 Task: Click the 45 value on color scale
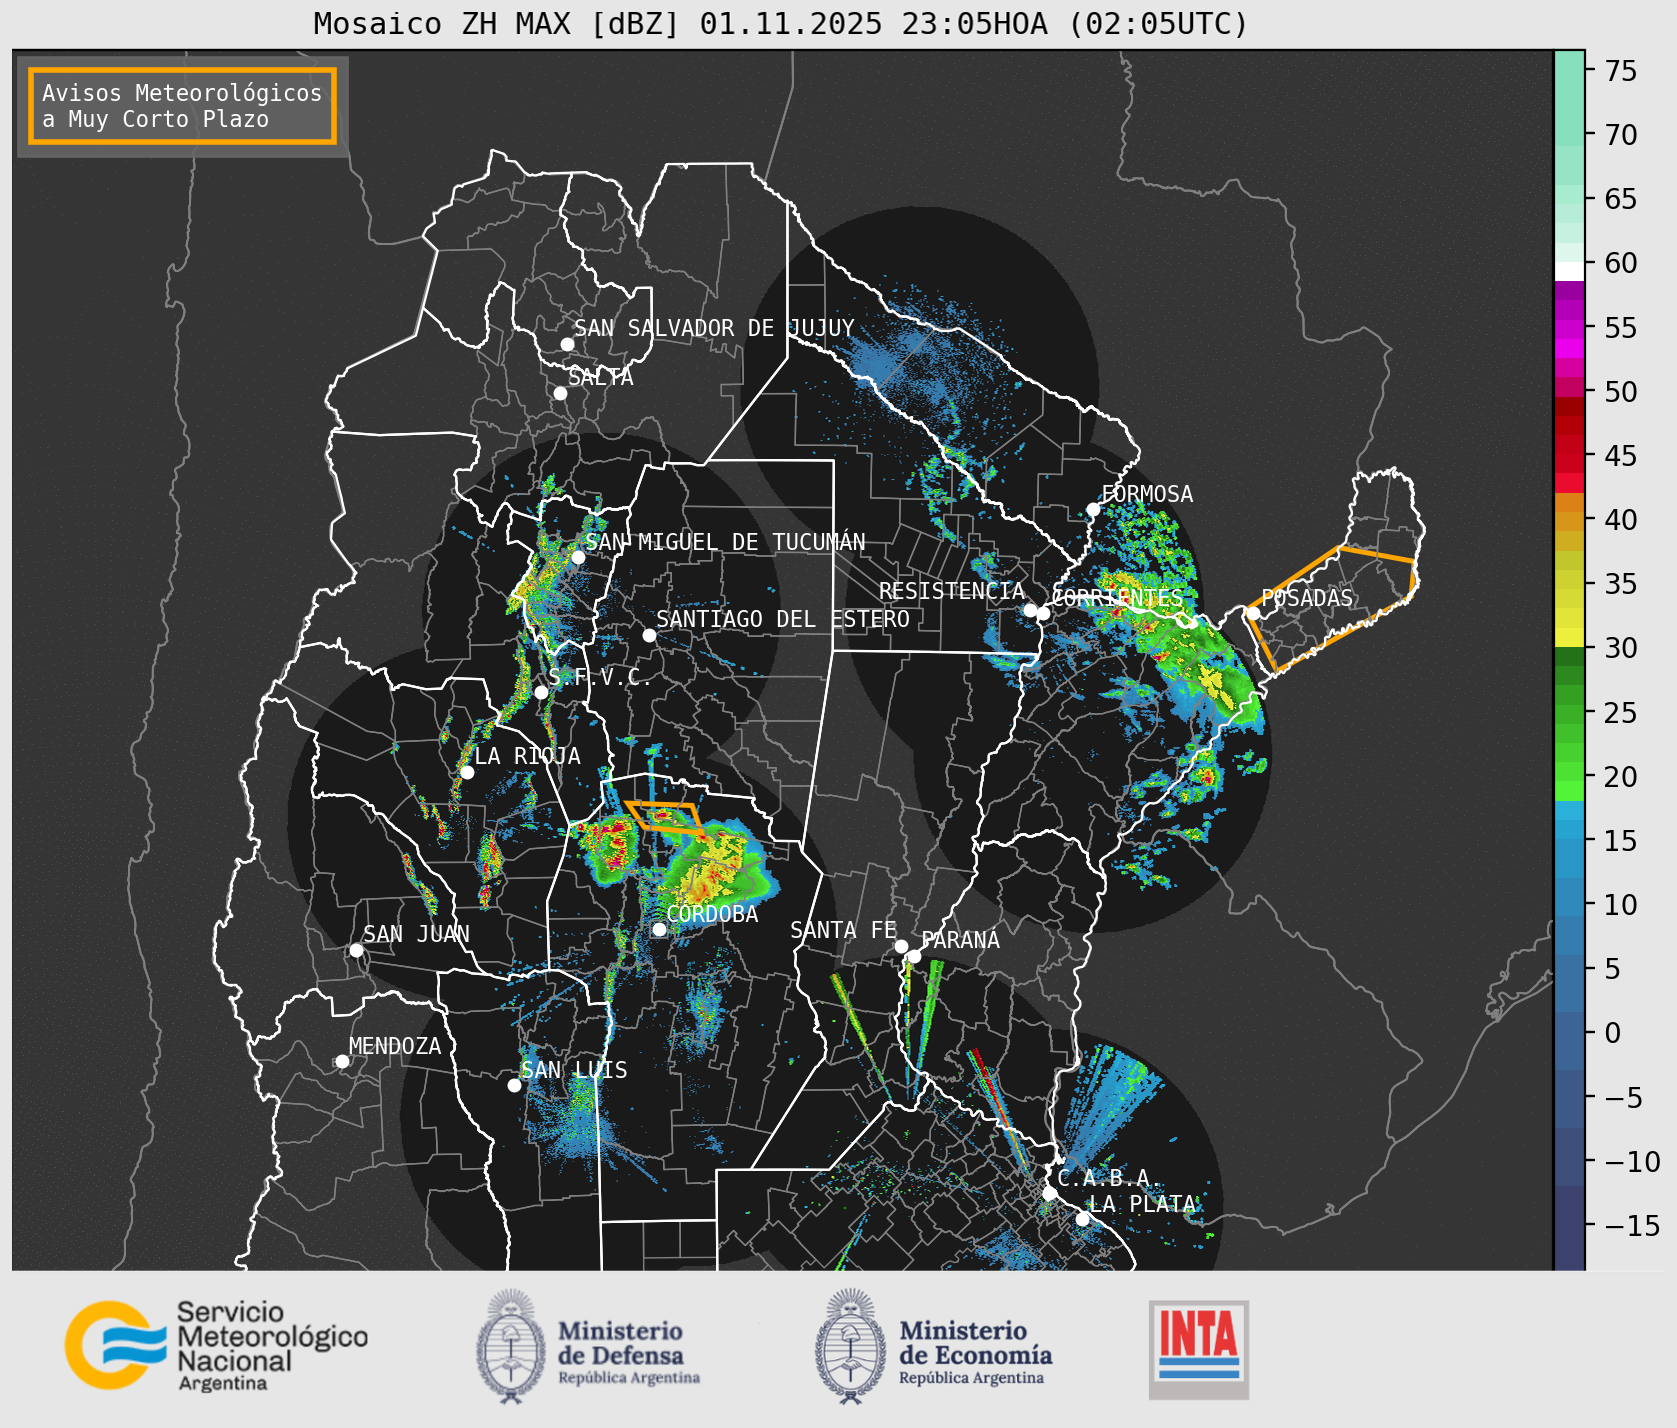coord(1621,456)
